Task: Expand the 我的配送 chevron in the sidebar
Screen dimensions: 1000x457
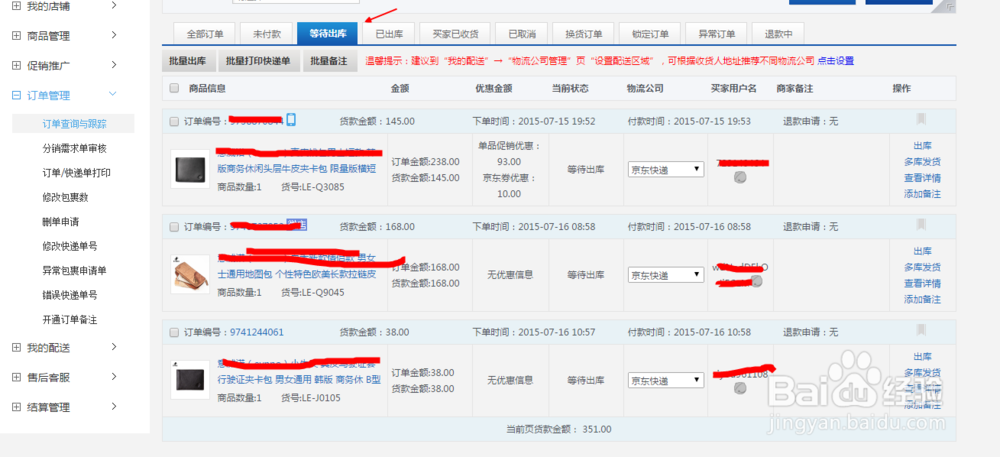Action: 114,347
